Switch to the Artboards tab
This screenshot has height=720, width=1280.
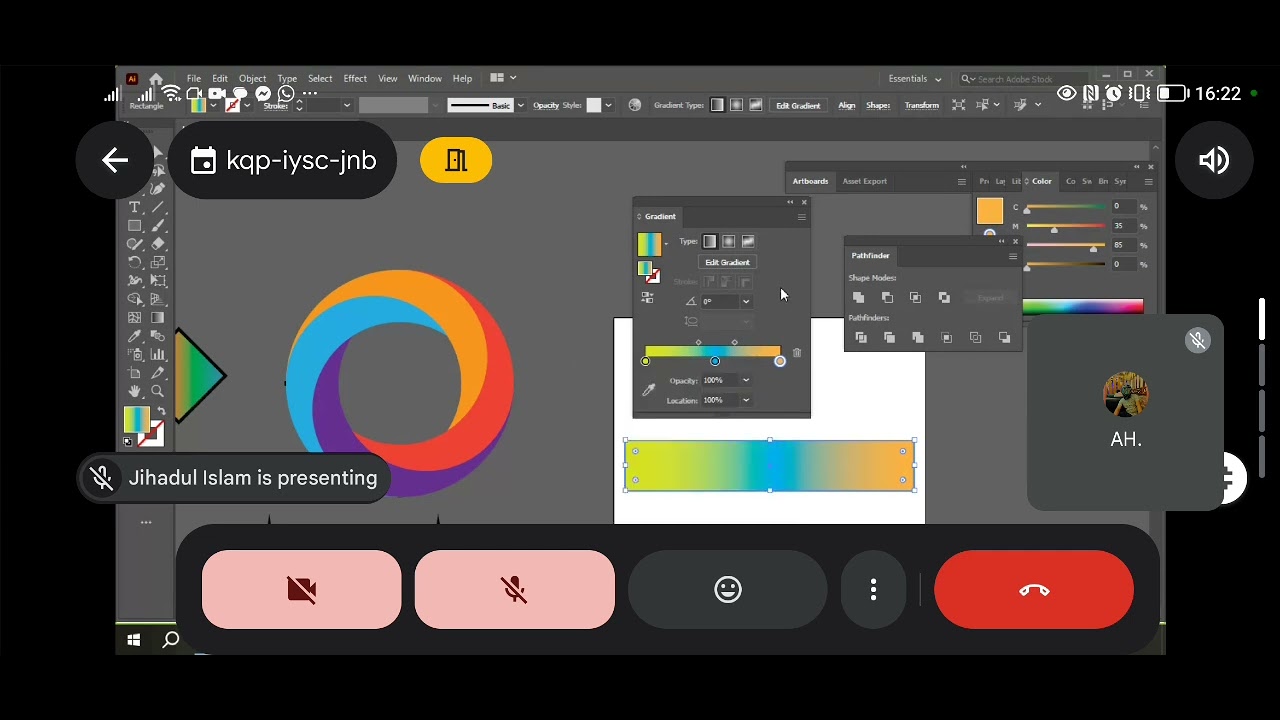tap(810, 181)
